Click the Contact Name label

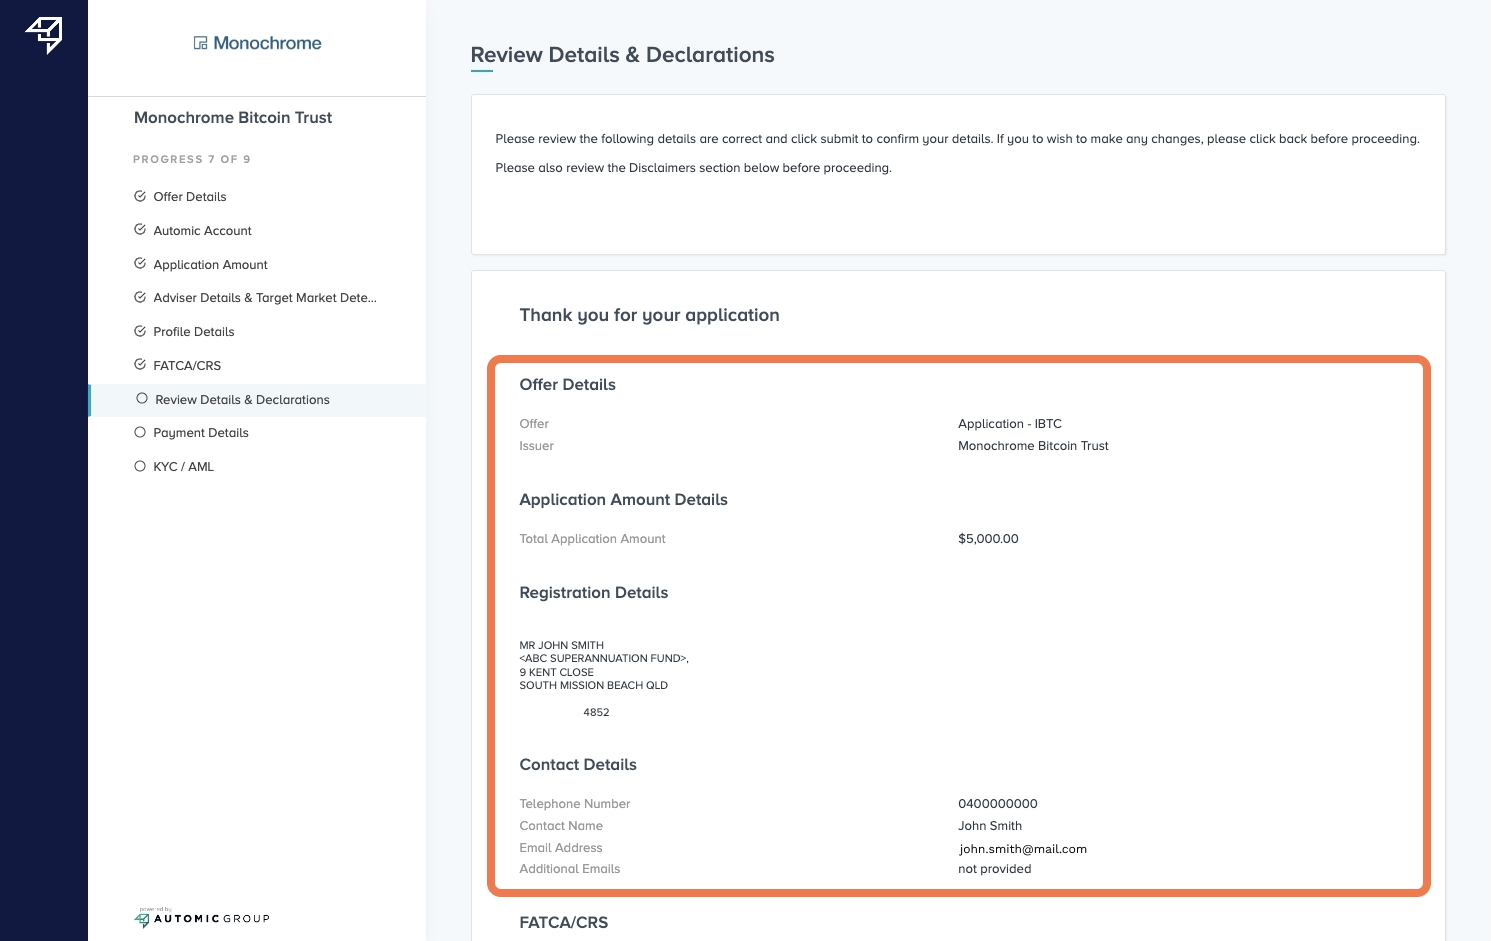561,826
